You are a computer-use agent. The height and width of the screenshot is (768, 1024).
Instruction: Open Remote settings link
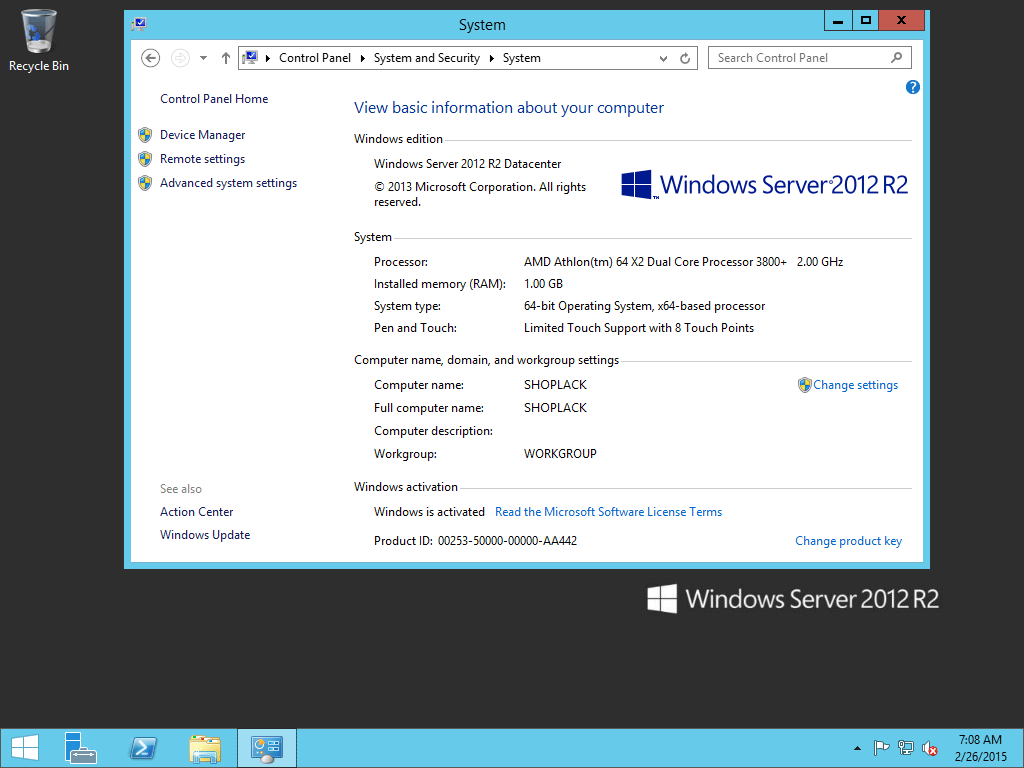click(x=202, y=159)
